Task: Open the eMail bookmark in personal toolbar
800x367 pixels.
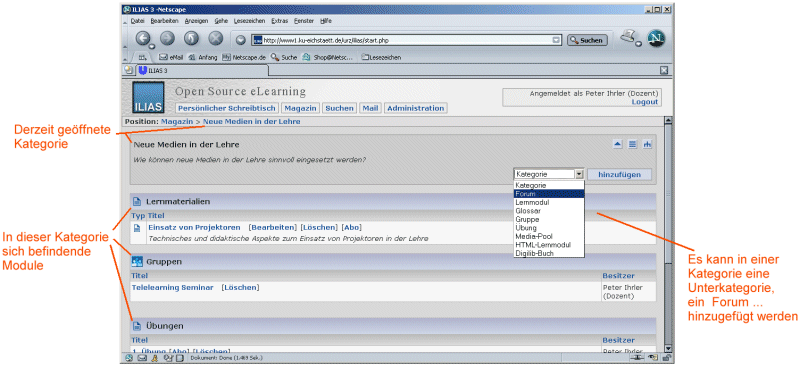Action: pyautogui.click(x=171, y=58)
